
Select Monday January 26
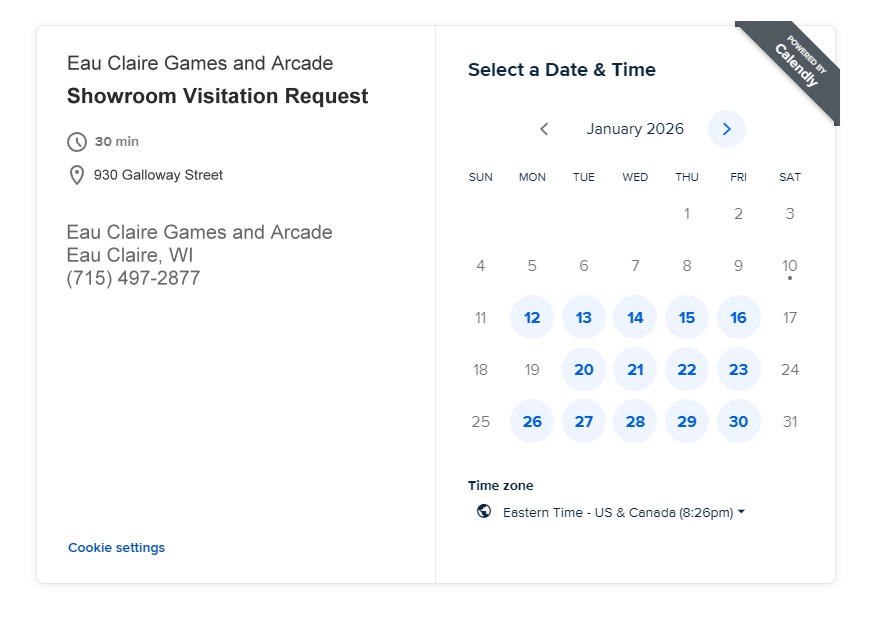coord(532,421)
